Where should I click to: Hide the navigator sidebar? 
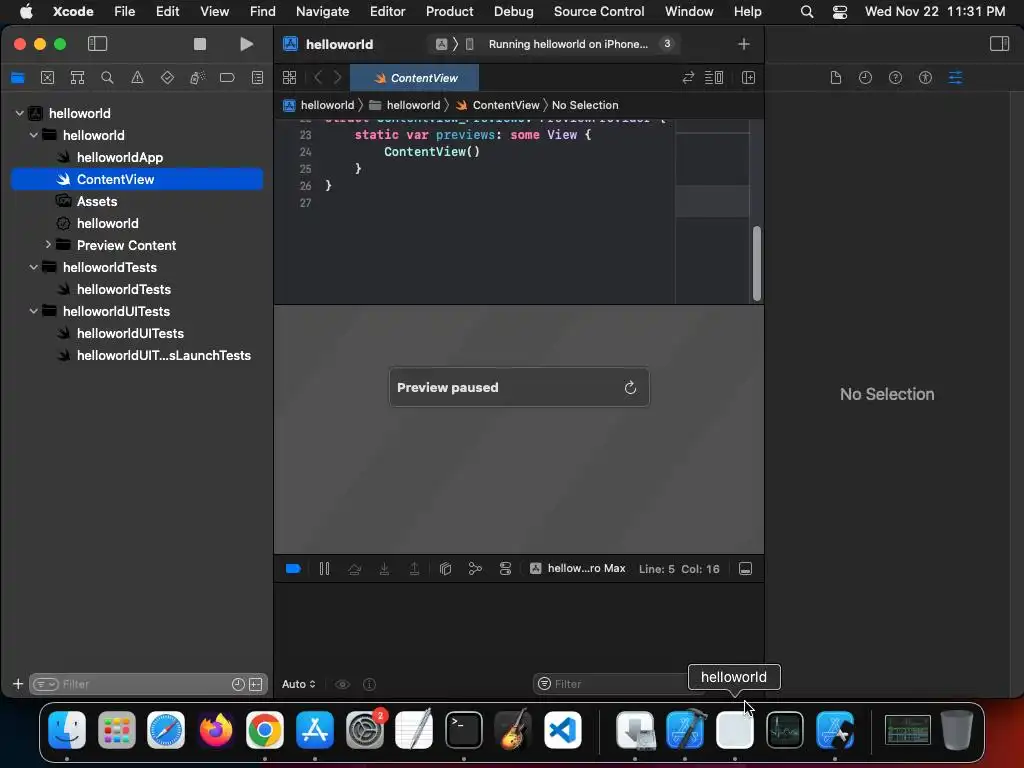(x=97, y=44)
